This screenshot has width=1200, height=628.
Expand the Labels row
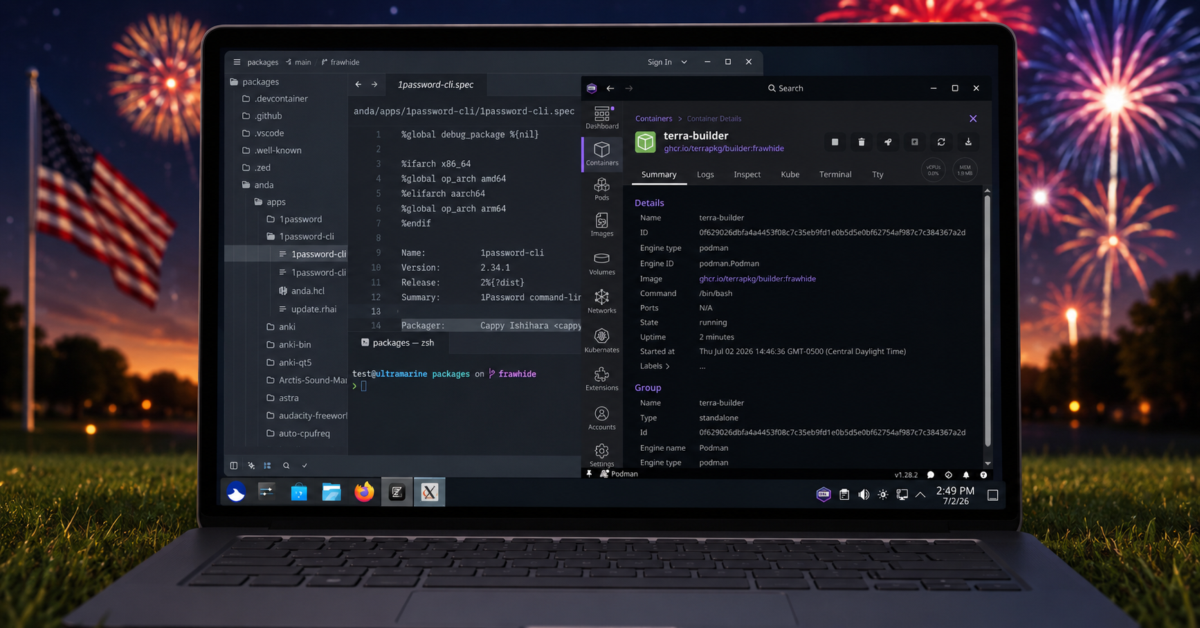tap(655, 366)
